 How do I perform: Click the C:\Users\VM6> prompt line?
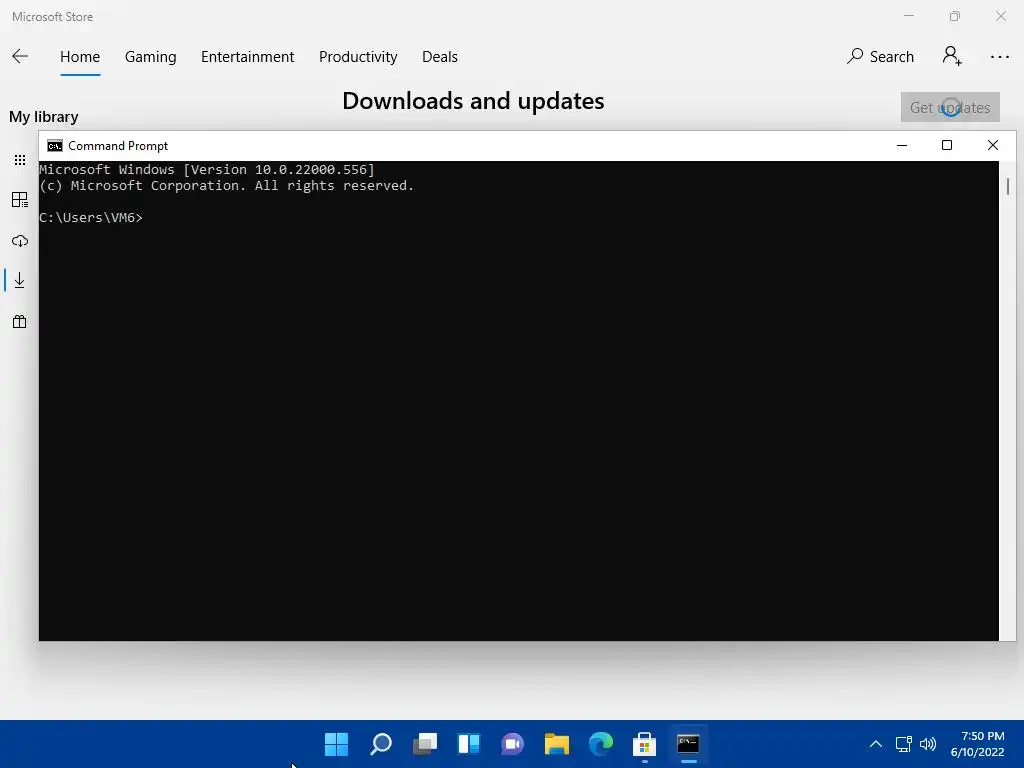point(91,217)
